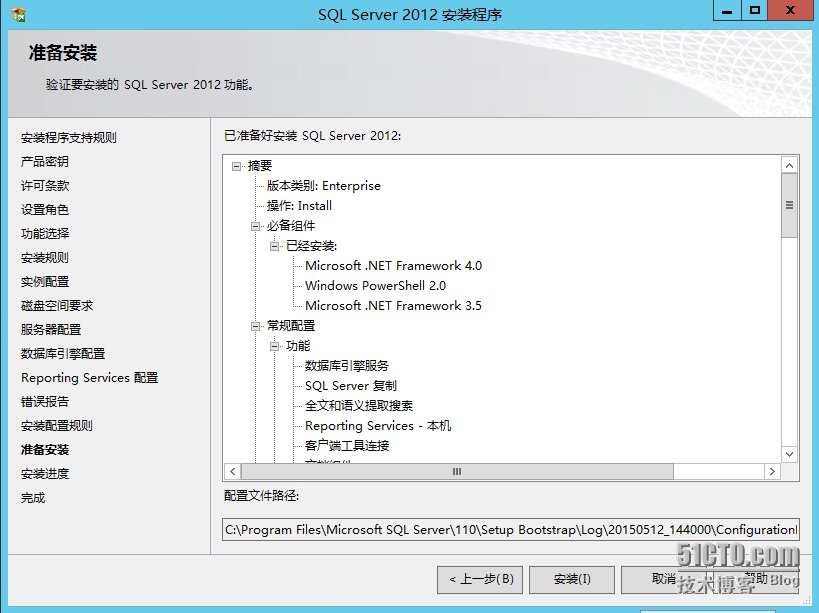Select 客户端工具连接 feature item

(347, 446)
